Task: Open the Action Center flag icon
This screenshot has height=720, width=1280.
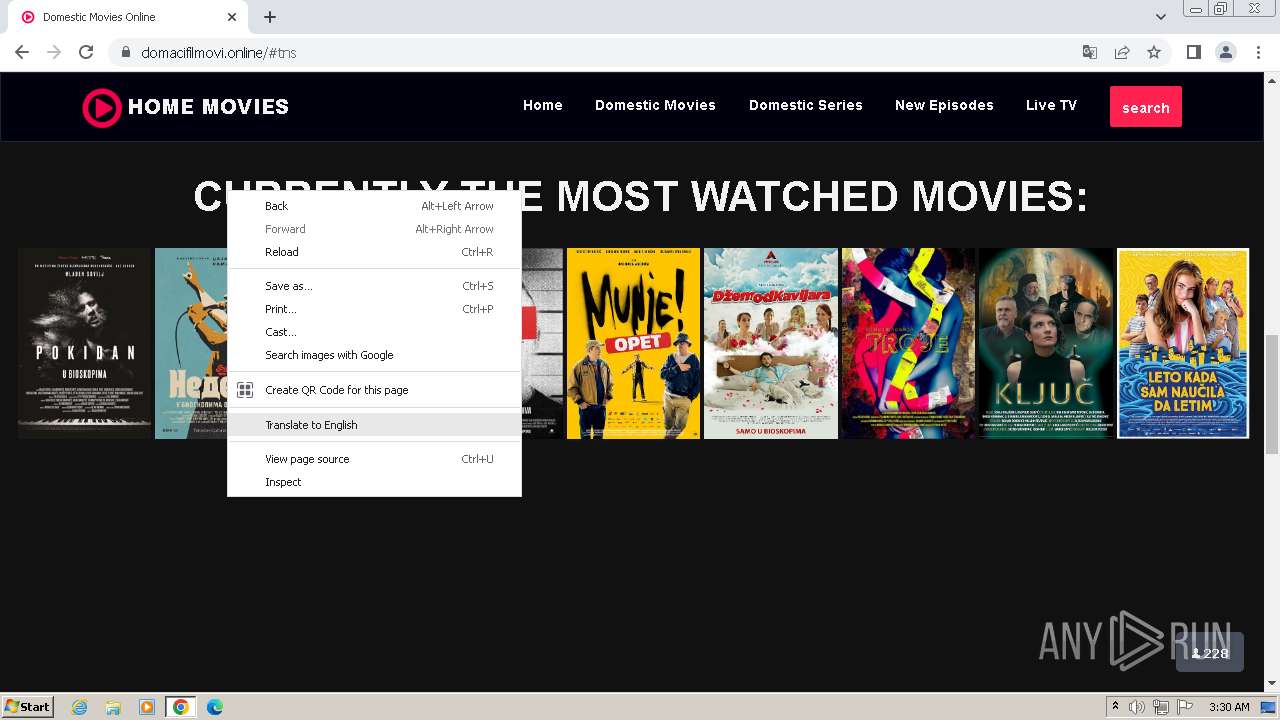Action: [1183, 707]
